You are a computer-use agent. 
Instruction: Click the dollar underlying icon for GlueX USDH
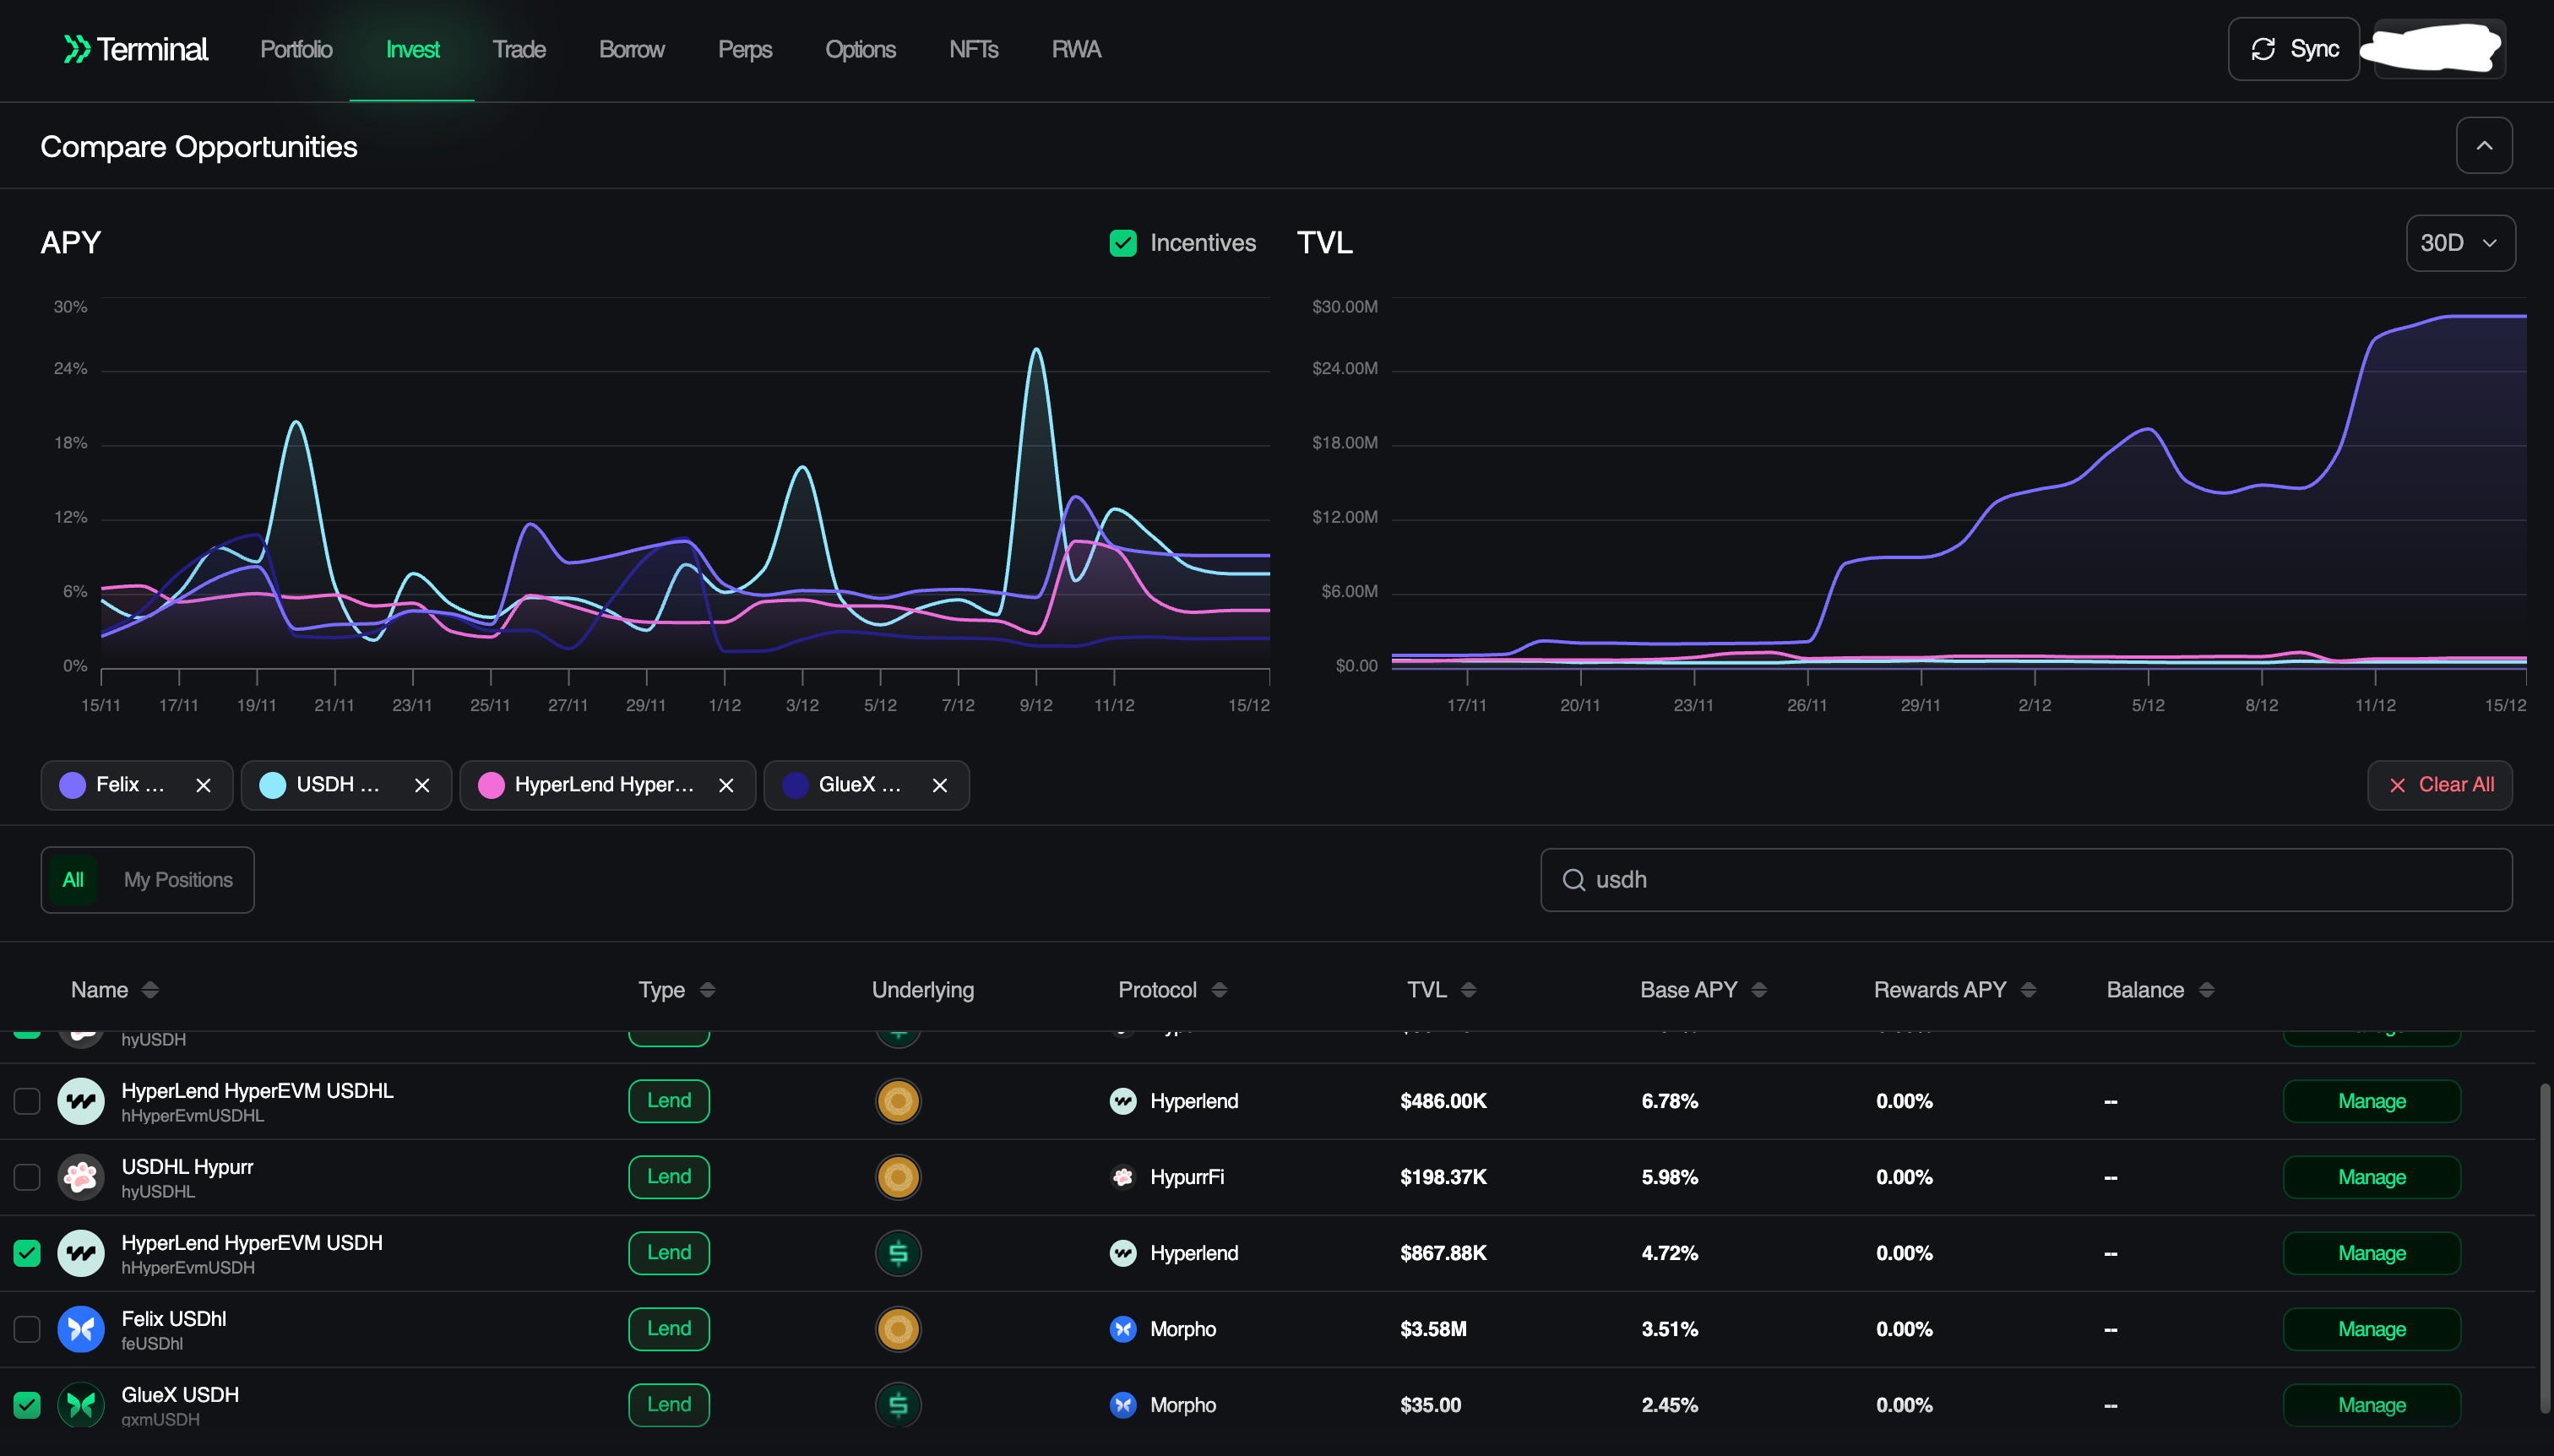(897, 1405)
